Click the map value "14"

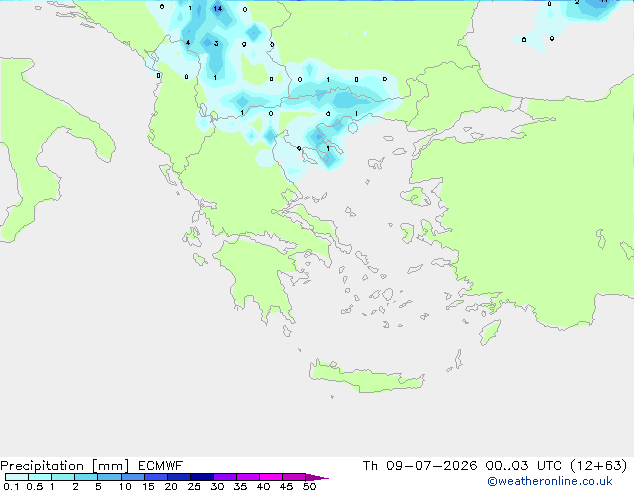coord(218,8)
